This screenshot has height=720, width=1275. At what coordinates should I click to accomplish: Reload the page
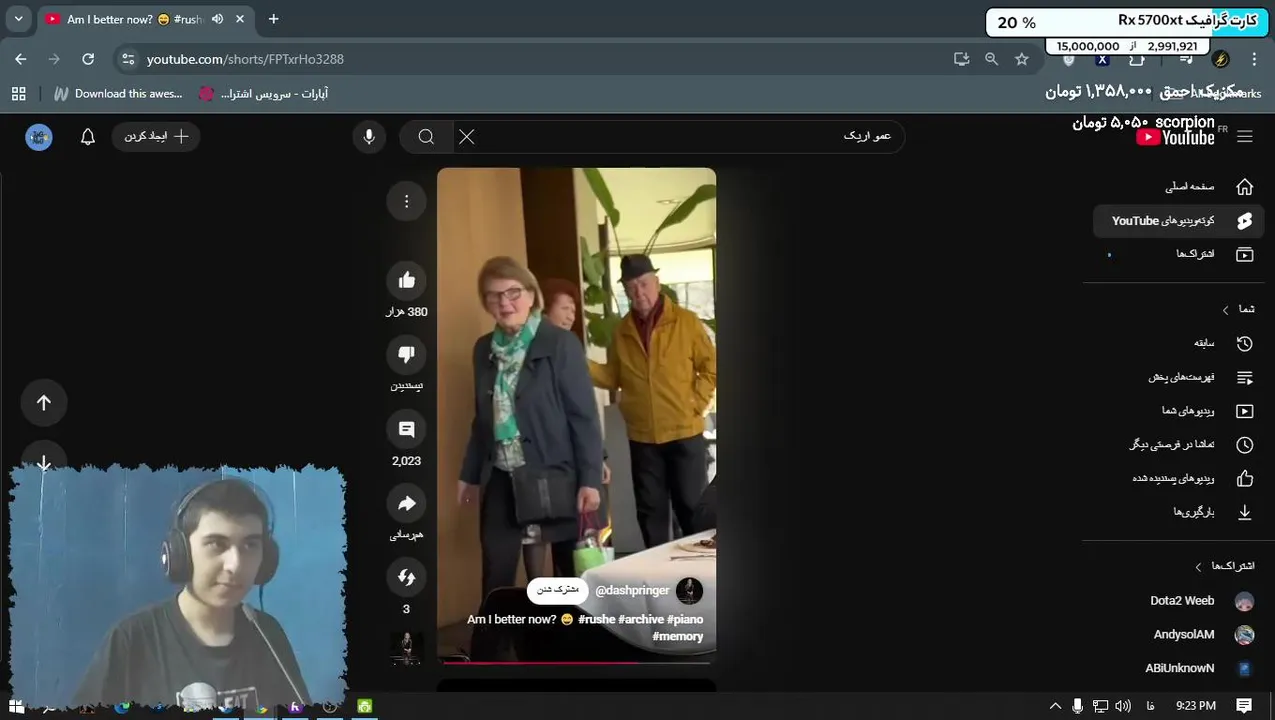point(88,59)
